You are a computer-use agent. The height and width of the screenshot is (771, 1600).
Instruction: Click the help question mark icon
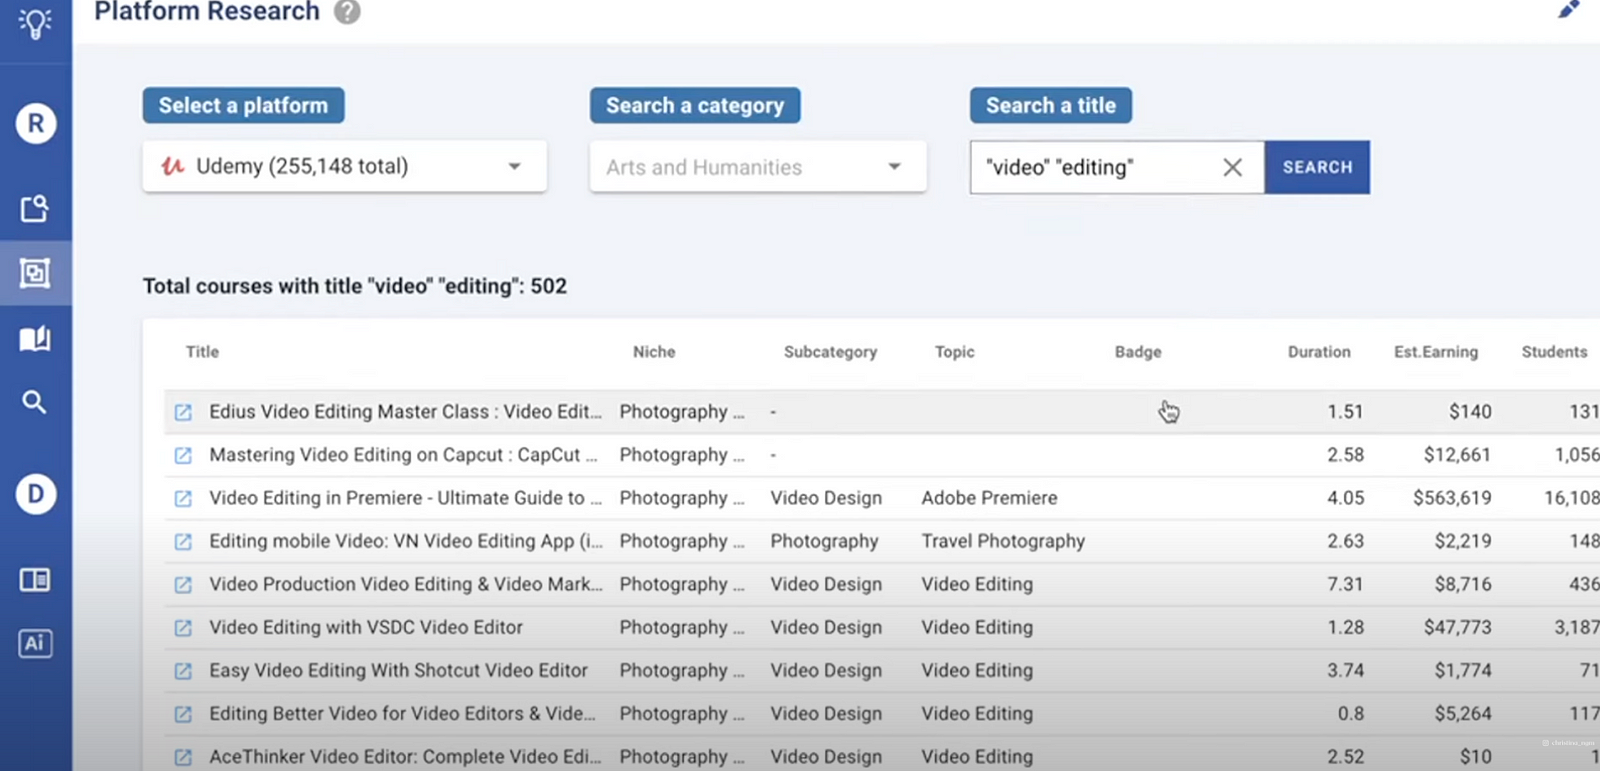347,12
